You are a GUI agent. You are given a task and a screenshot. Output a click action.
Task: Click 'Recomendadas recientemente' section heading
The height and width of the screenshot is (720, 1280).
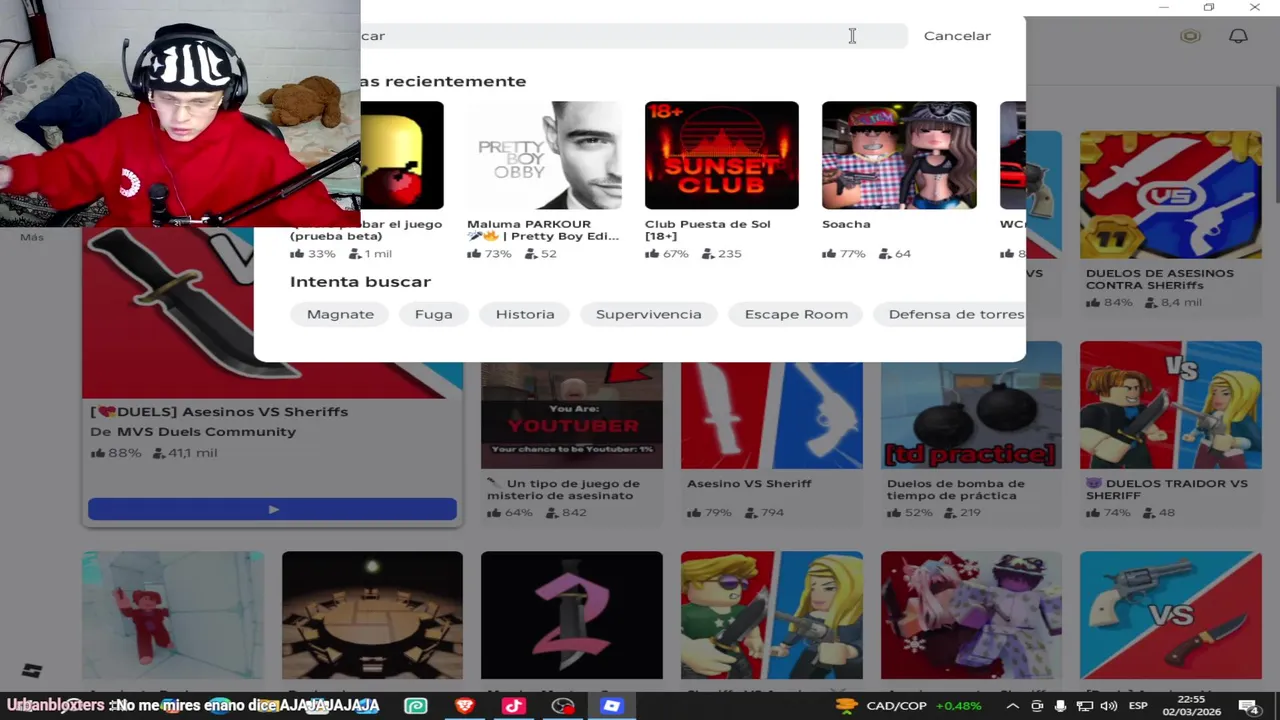443,81
